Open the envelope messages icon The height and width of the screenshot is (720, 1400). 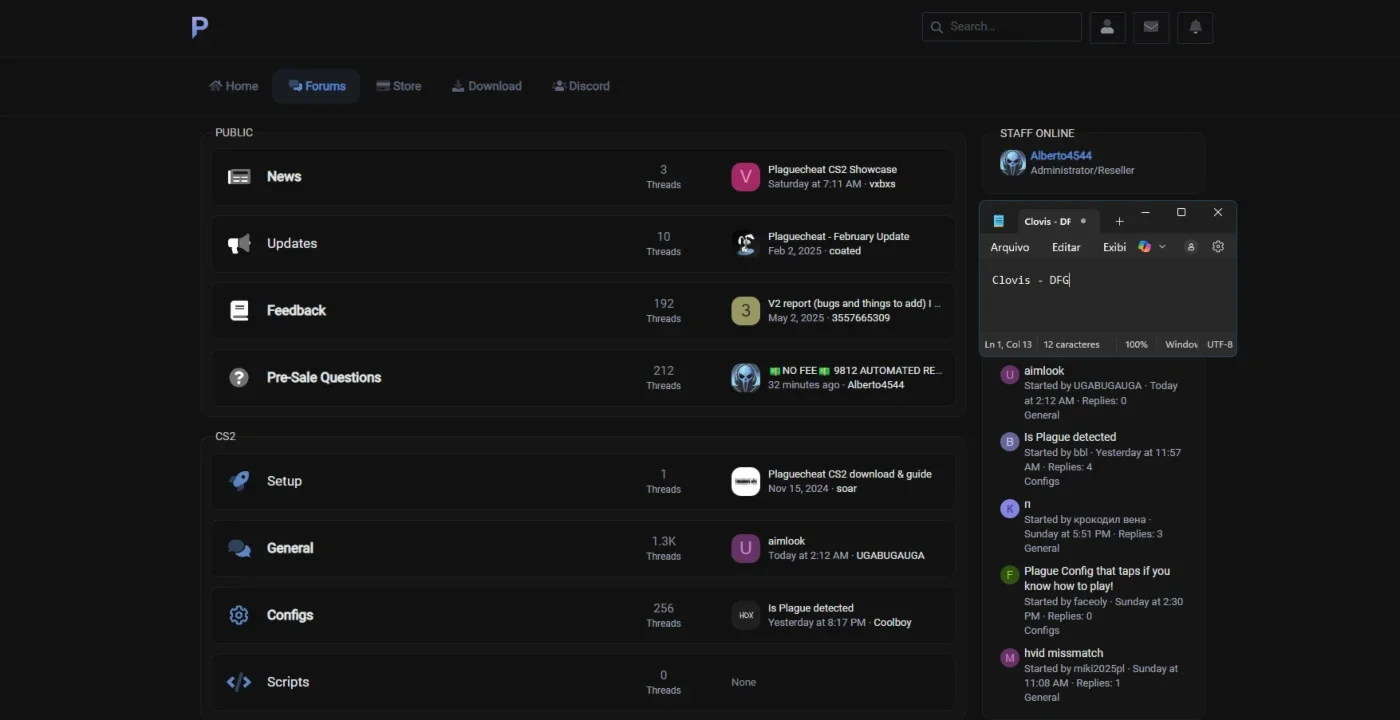pyautogui.click(x=1151, y=27)
